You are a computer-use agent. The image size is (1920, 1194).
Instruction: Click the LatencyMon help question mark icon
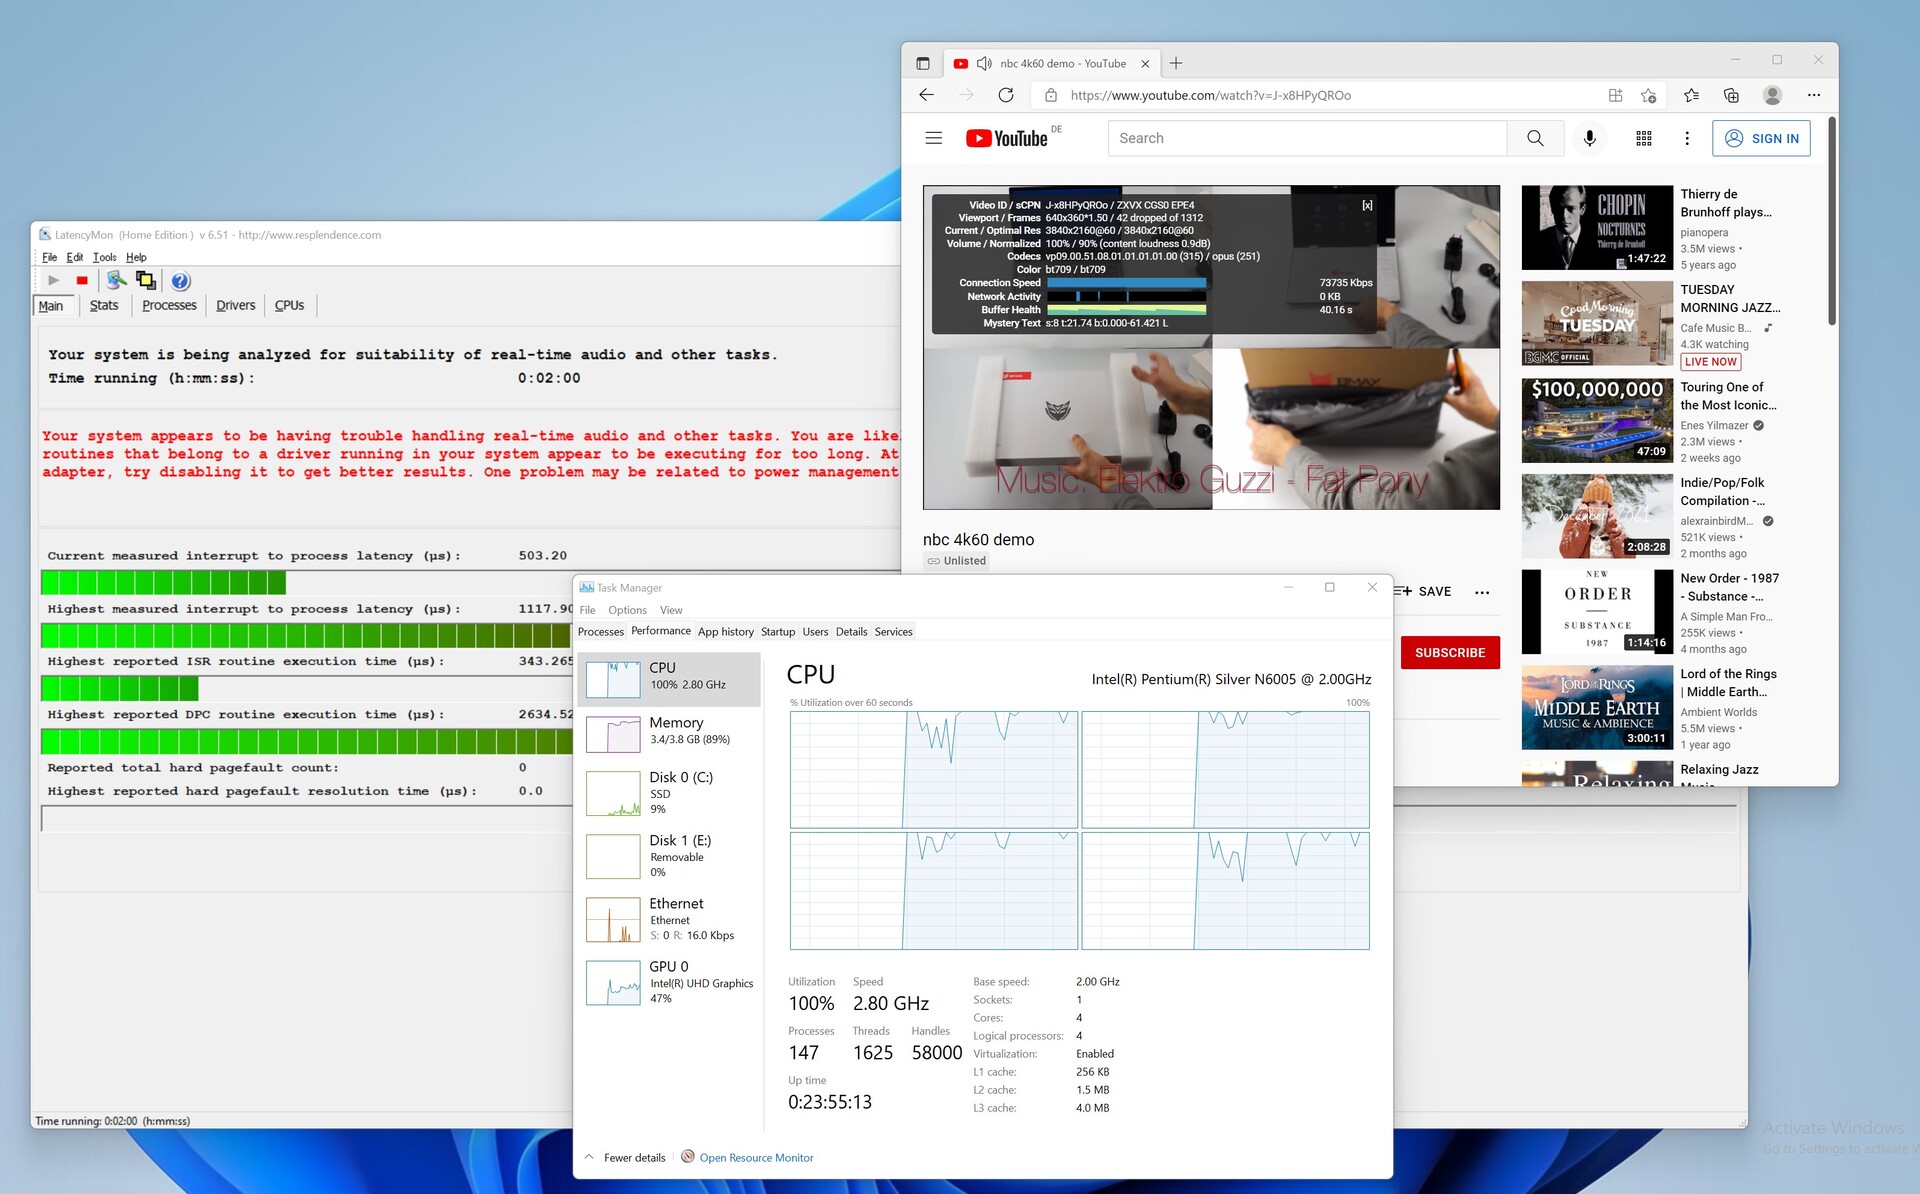[x=180, y=281]
